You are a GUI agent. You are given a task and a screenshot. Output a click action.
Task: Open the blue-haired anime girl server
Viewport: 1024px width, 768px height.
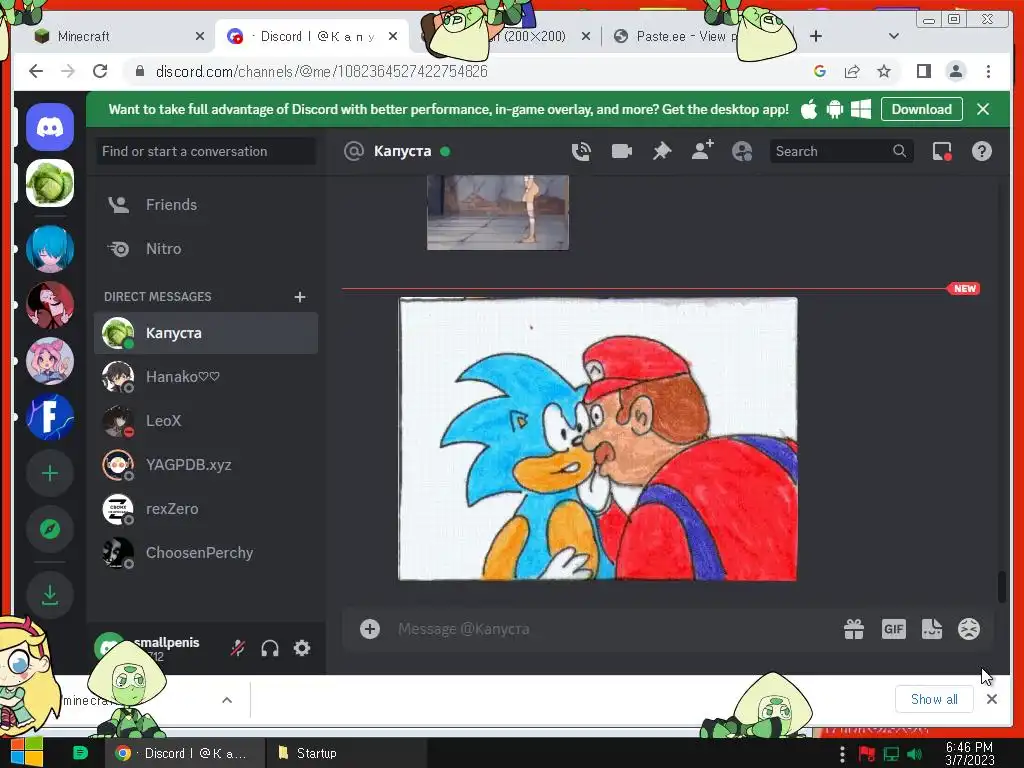50,248
